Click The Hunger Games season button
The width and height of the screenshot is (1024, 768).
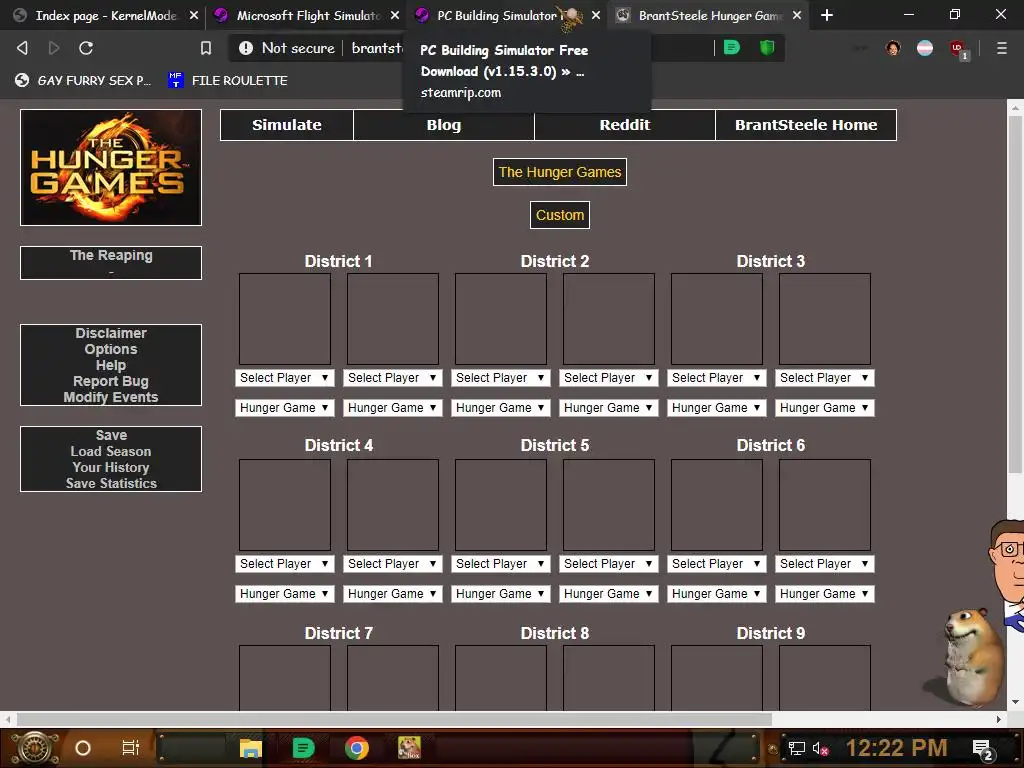tap(560, 172)
